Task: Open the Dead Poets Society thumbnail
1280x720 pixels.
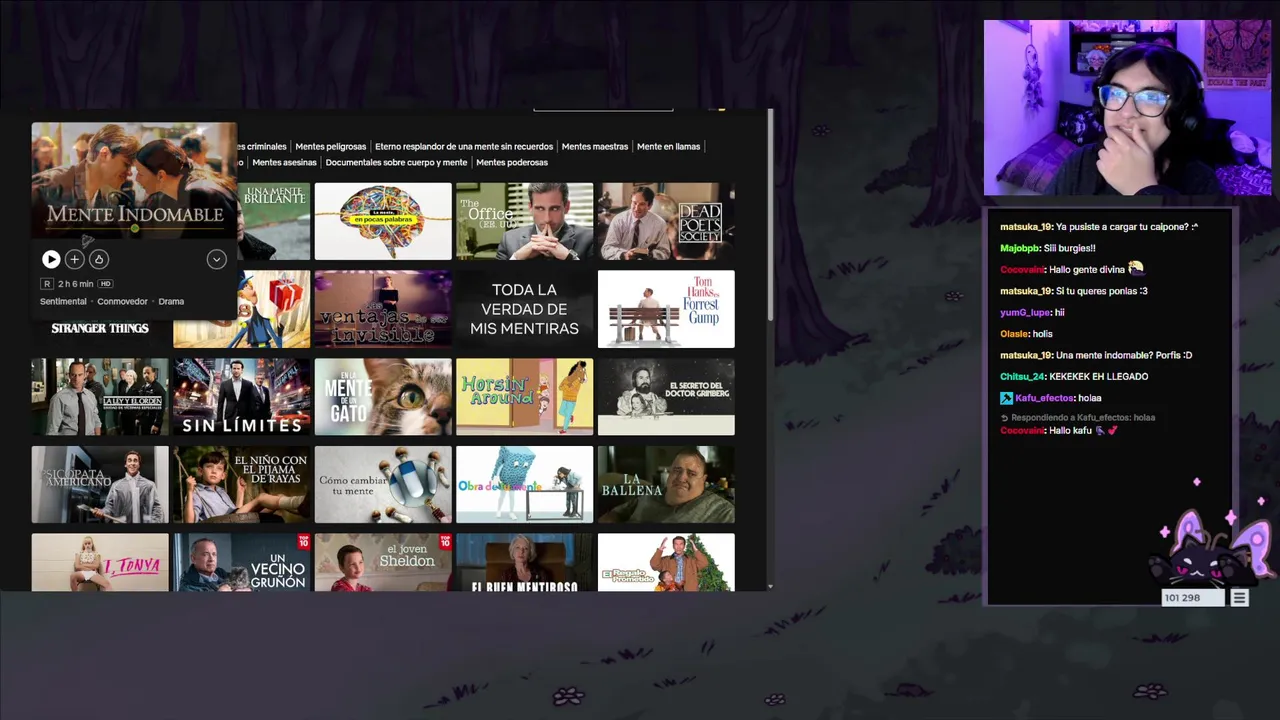Action: 666,221
